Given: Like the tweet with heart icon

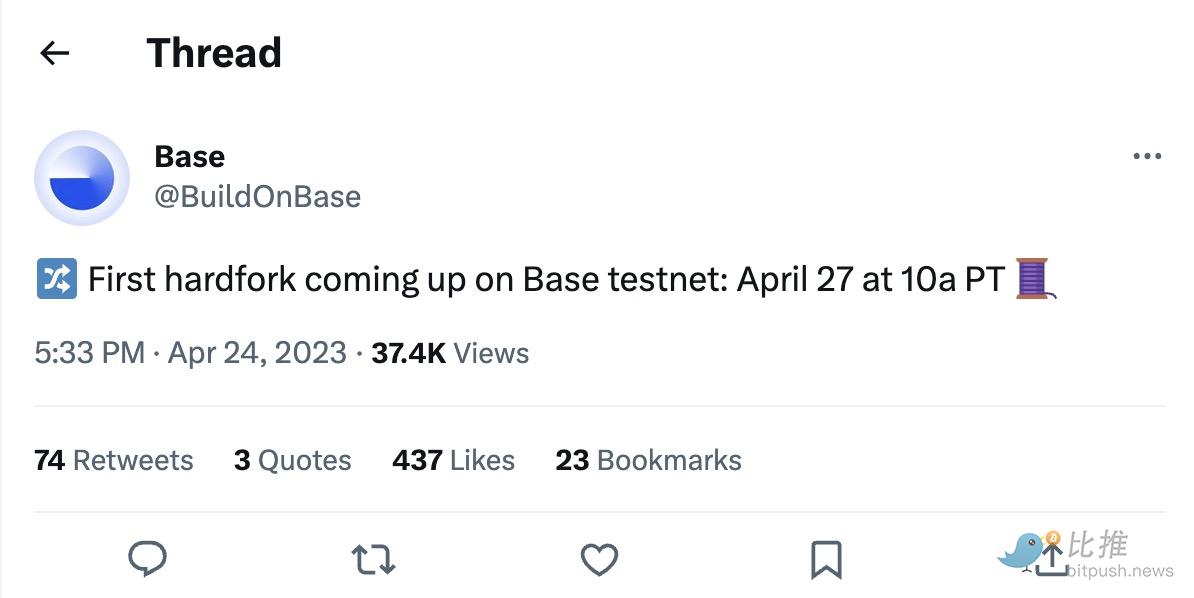Looking at the screenshot, I should (599, 559).
